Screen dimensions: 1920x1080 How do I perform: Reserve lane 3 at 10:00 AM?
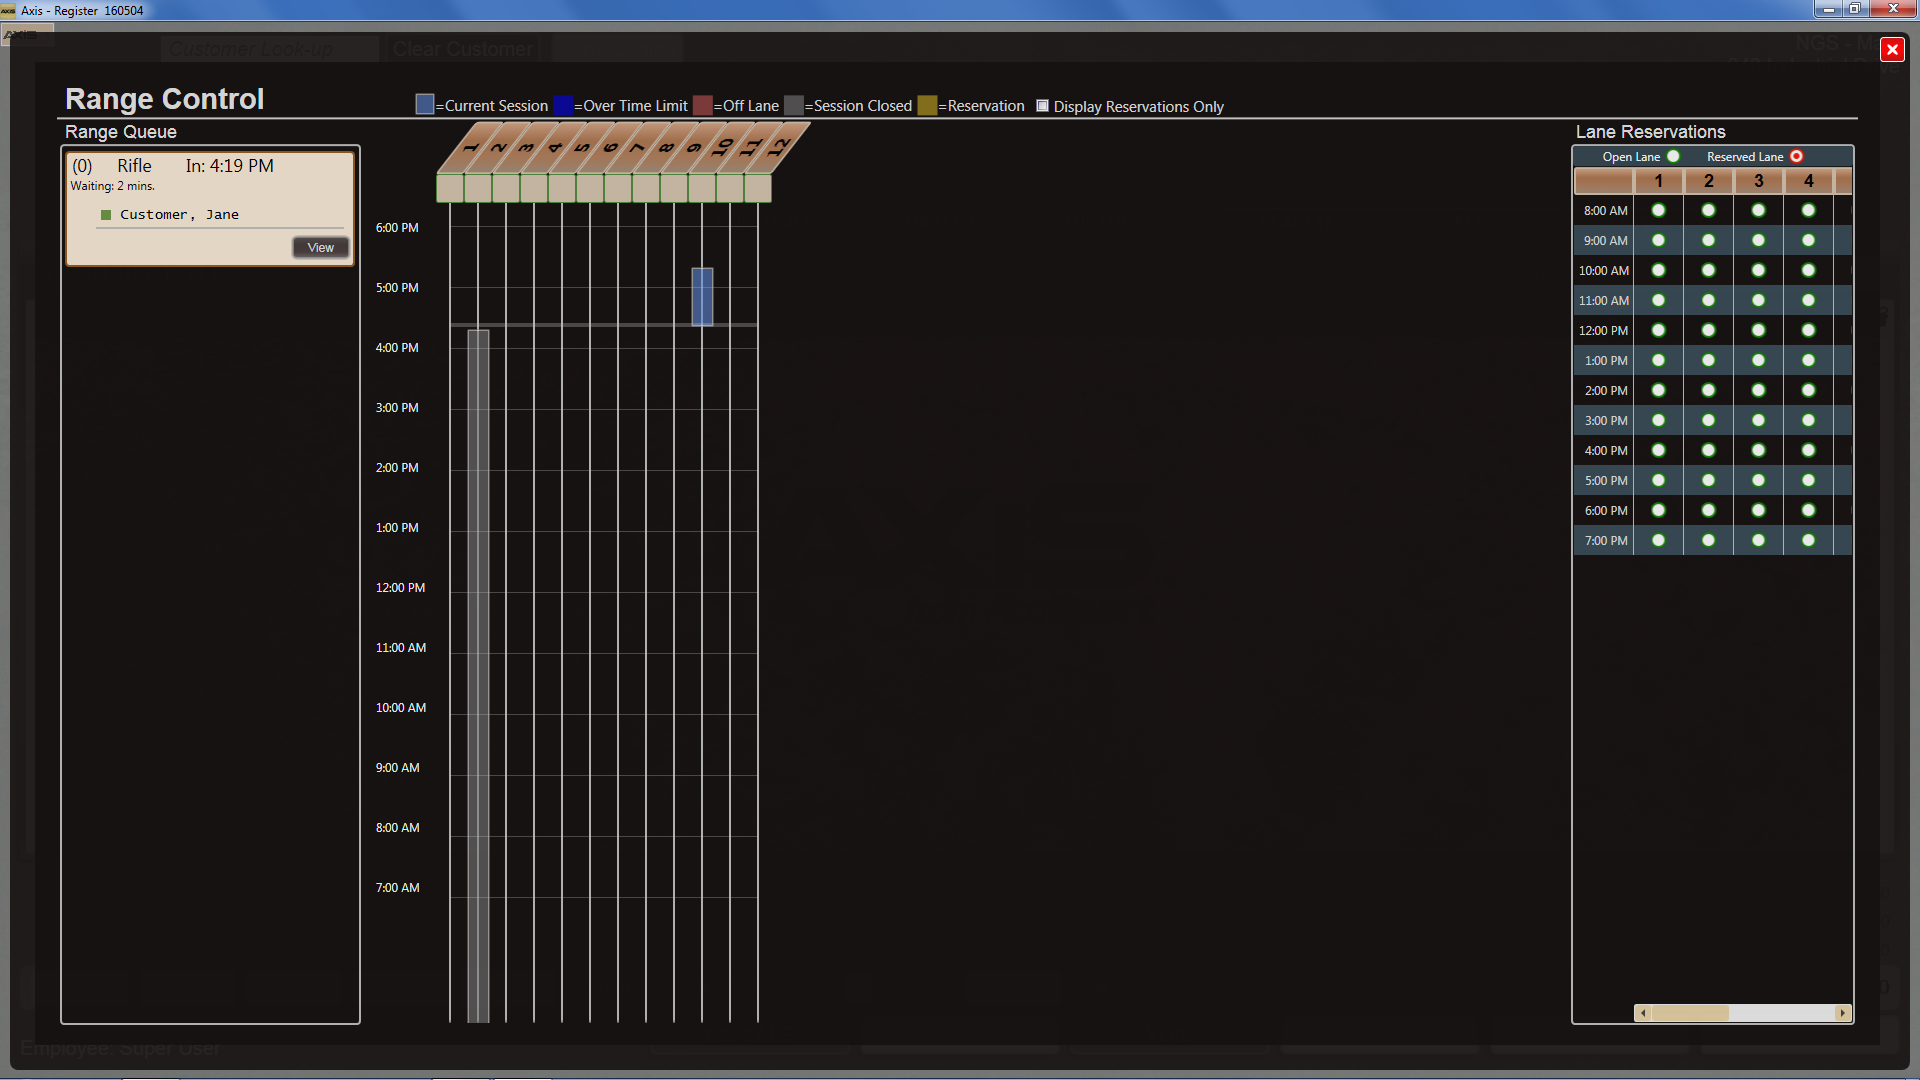pos(1758,270)
